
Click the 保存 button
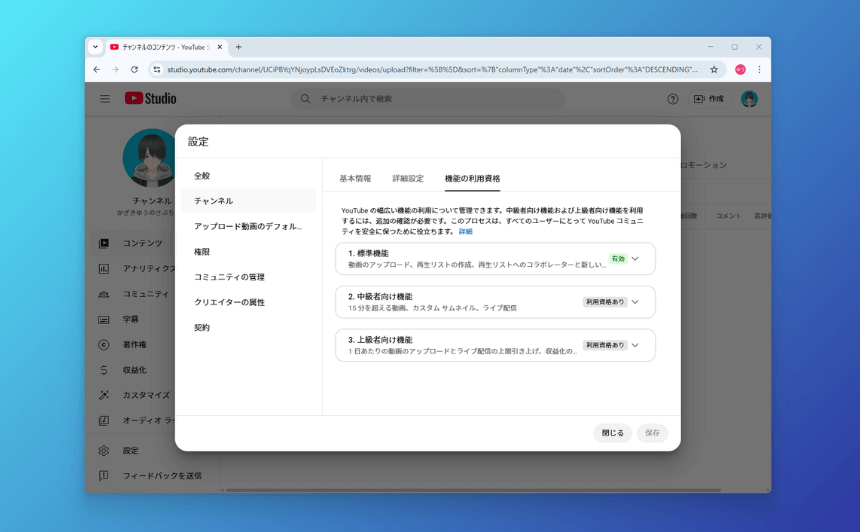652,433
